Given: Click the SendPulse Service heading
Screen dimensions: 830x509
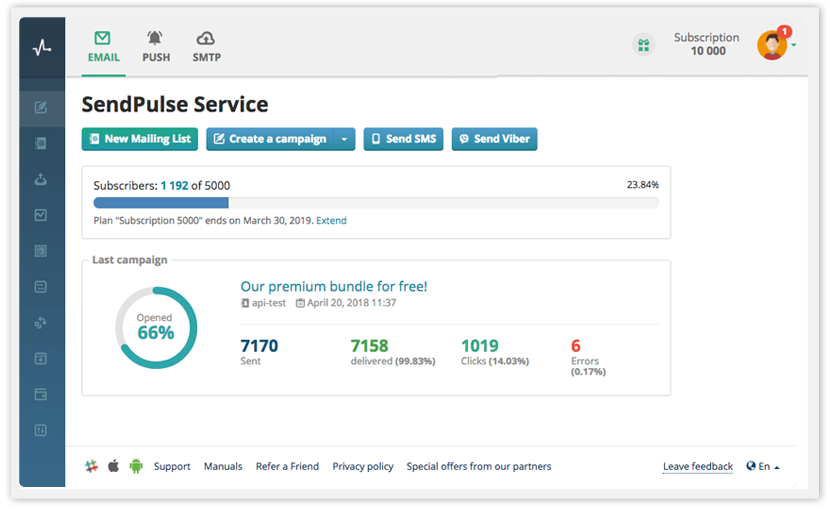Looking at the screenshot, I should [175, 104].
